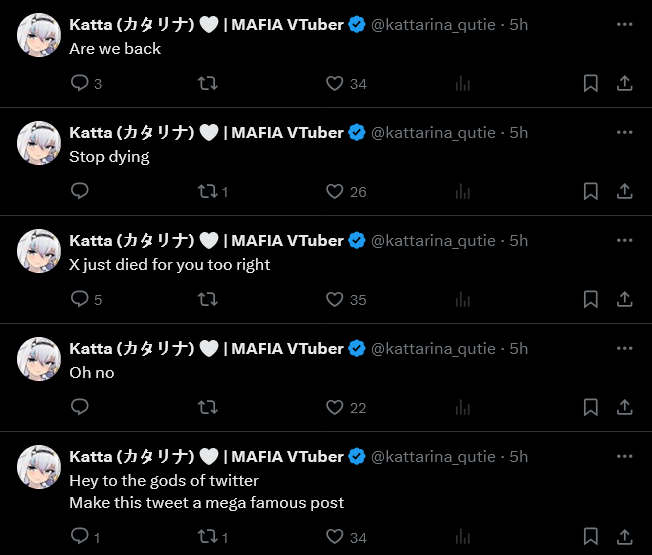Bookmark the "Stop dying" tweet
This screenshot has height=555, width=652.
tap(591, 192)
